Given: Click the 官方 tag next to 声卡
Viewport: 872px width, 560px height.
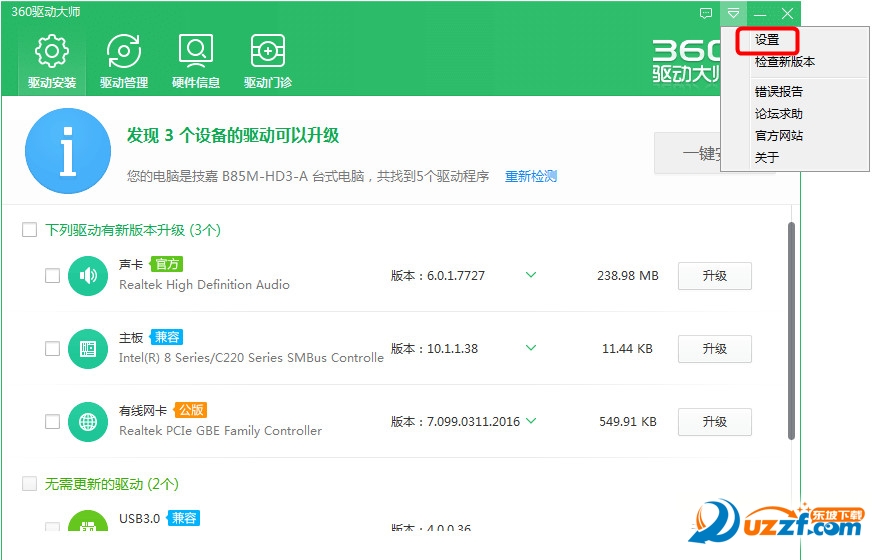Looking at the screenshot, I should click(x=167, y=264).
